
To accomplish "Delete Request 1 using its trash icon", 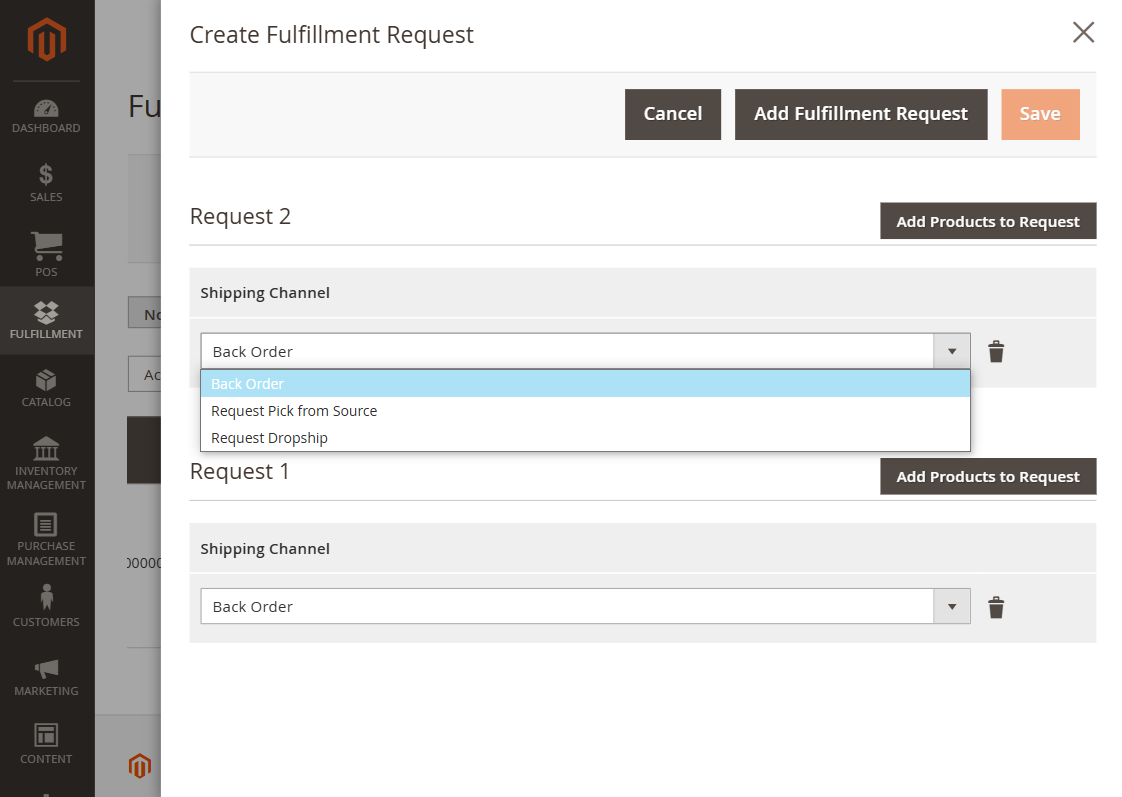I will [x=996, y=607].
